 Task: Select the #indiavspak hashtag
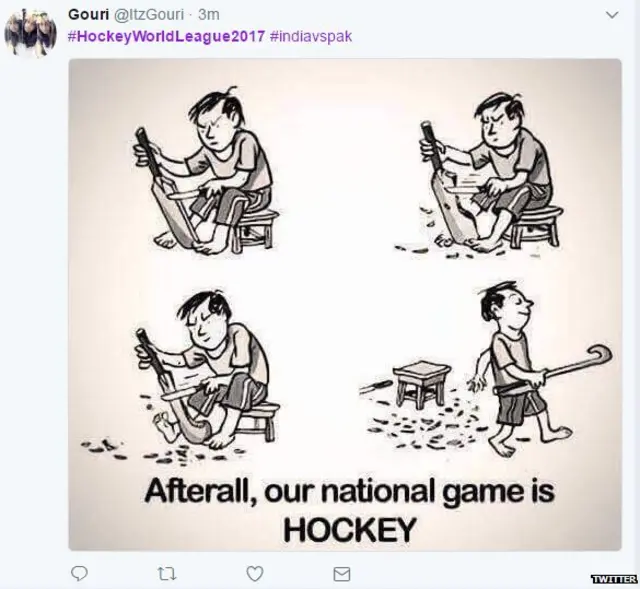pyautogui.click(x=311, y=36)
